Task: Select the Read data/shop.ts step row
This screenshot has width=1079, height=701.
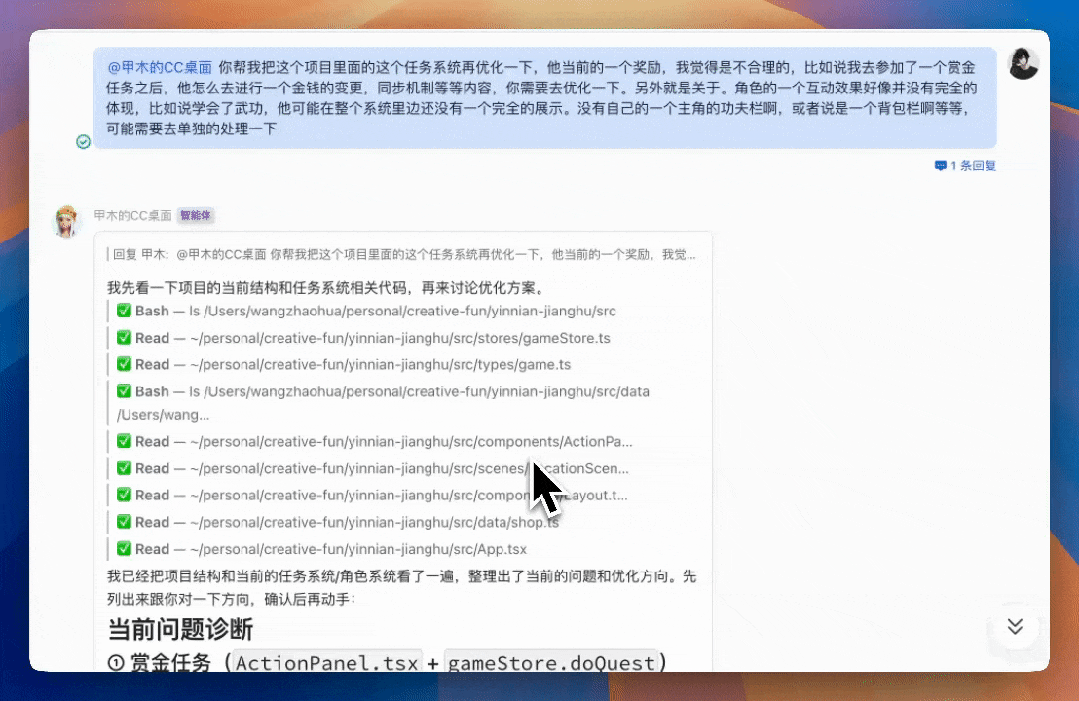Action: [338, 522]
